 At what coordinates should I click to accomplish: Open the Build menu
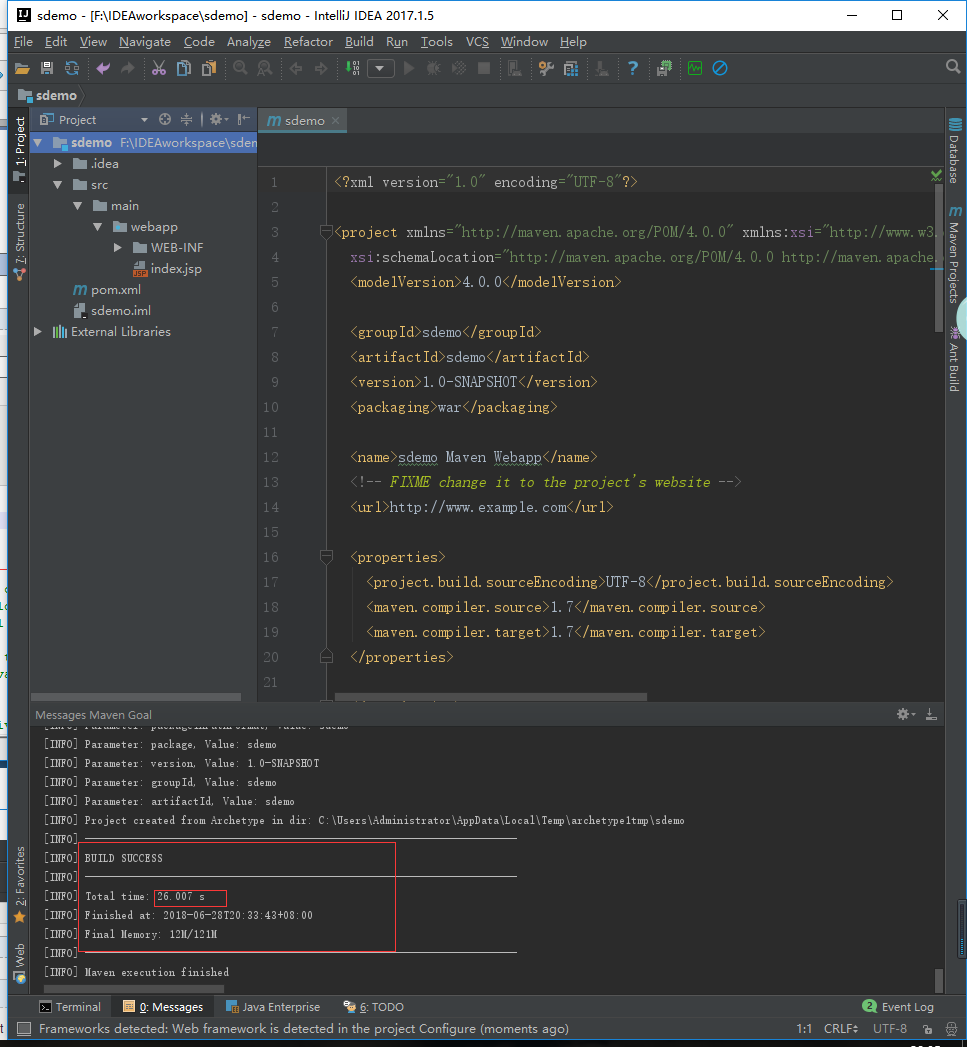[x=359, y=41]
